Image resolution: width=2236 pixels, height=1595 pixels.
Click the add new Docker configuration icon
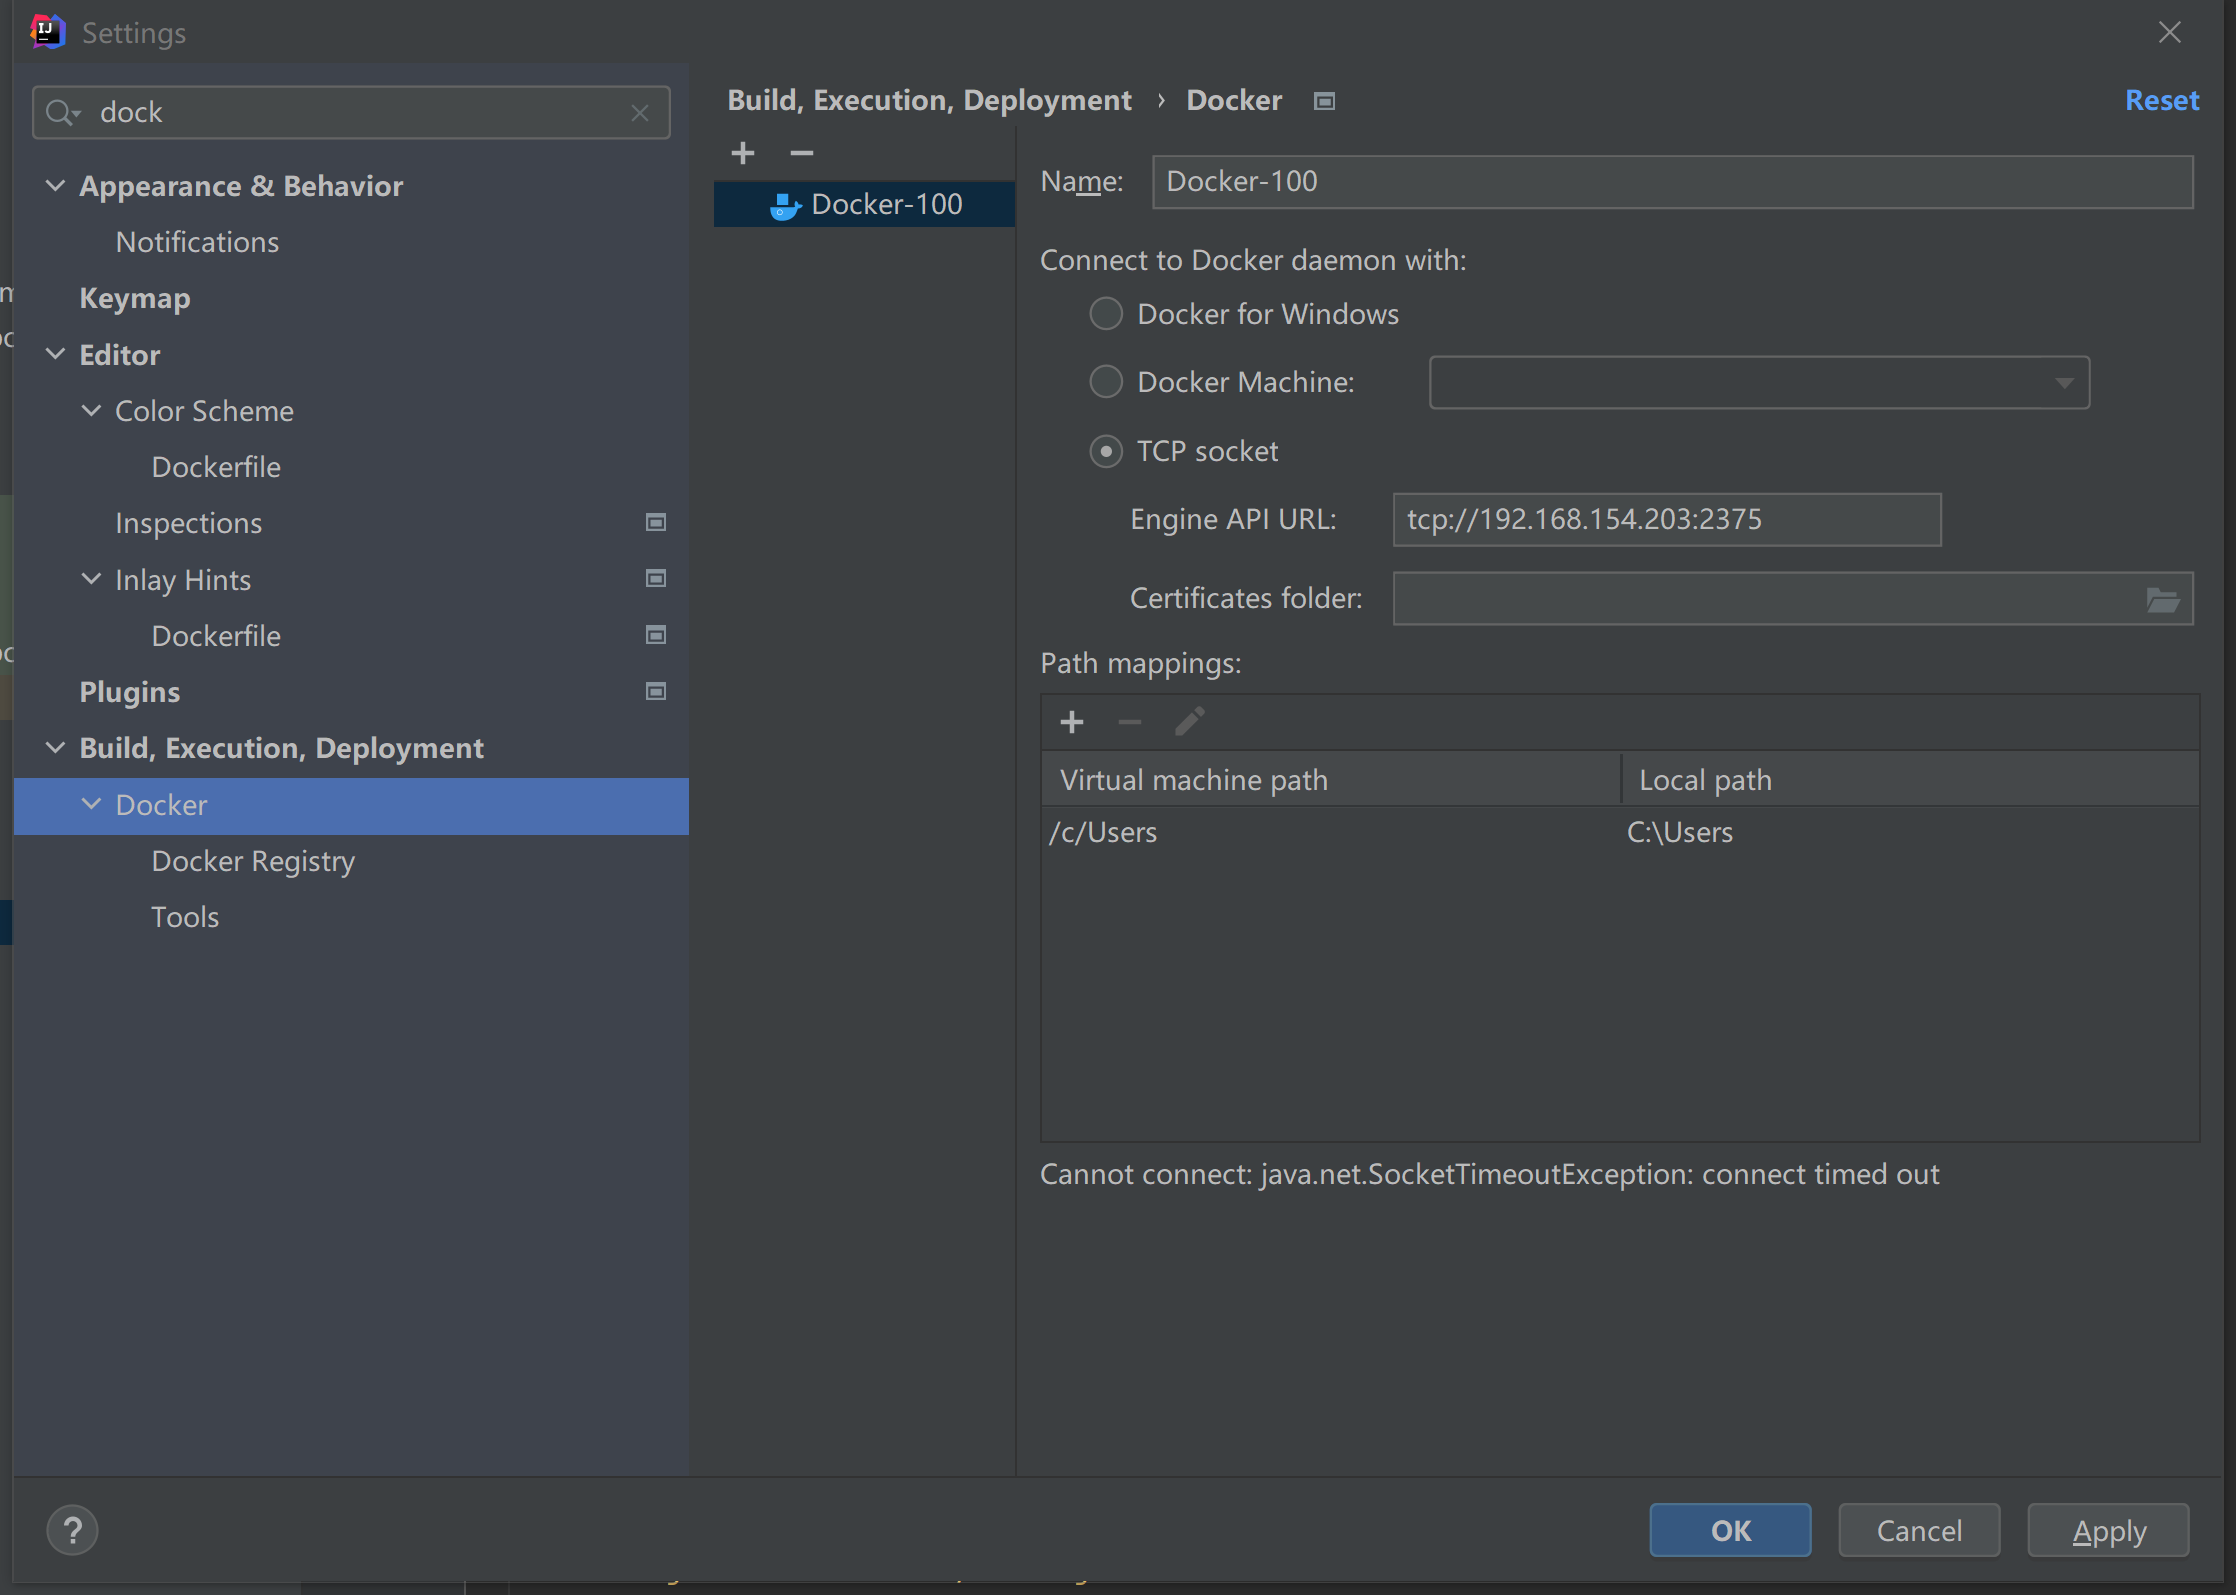point(744,152)
